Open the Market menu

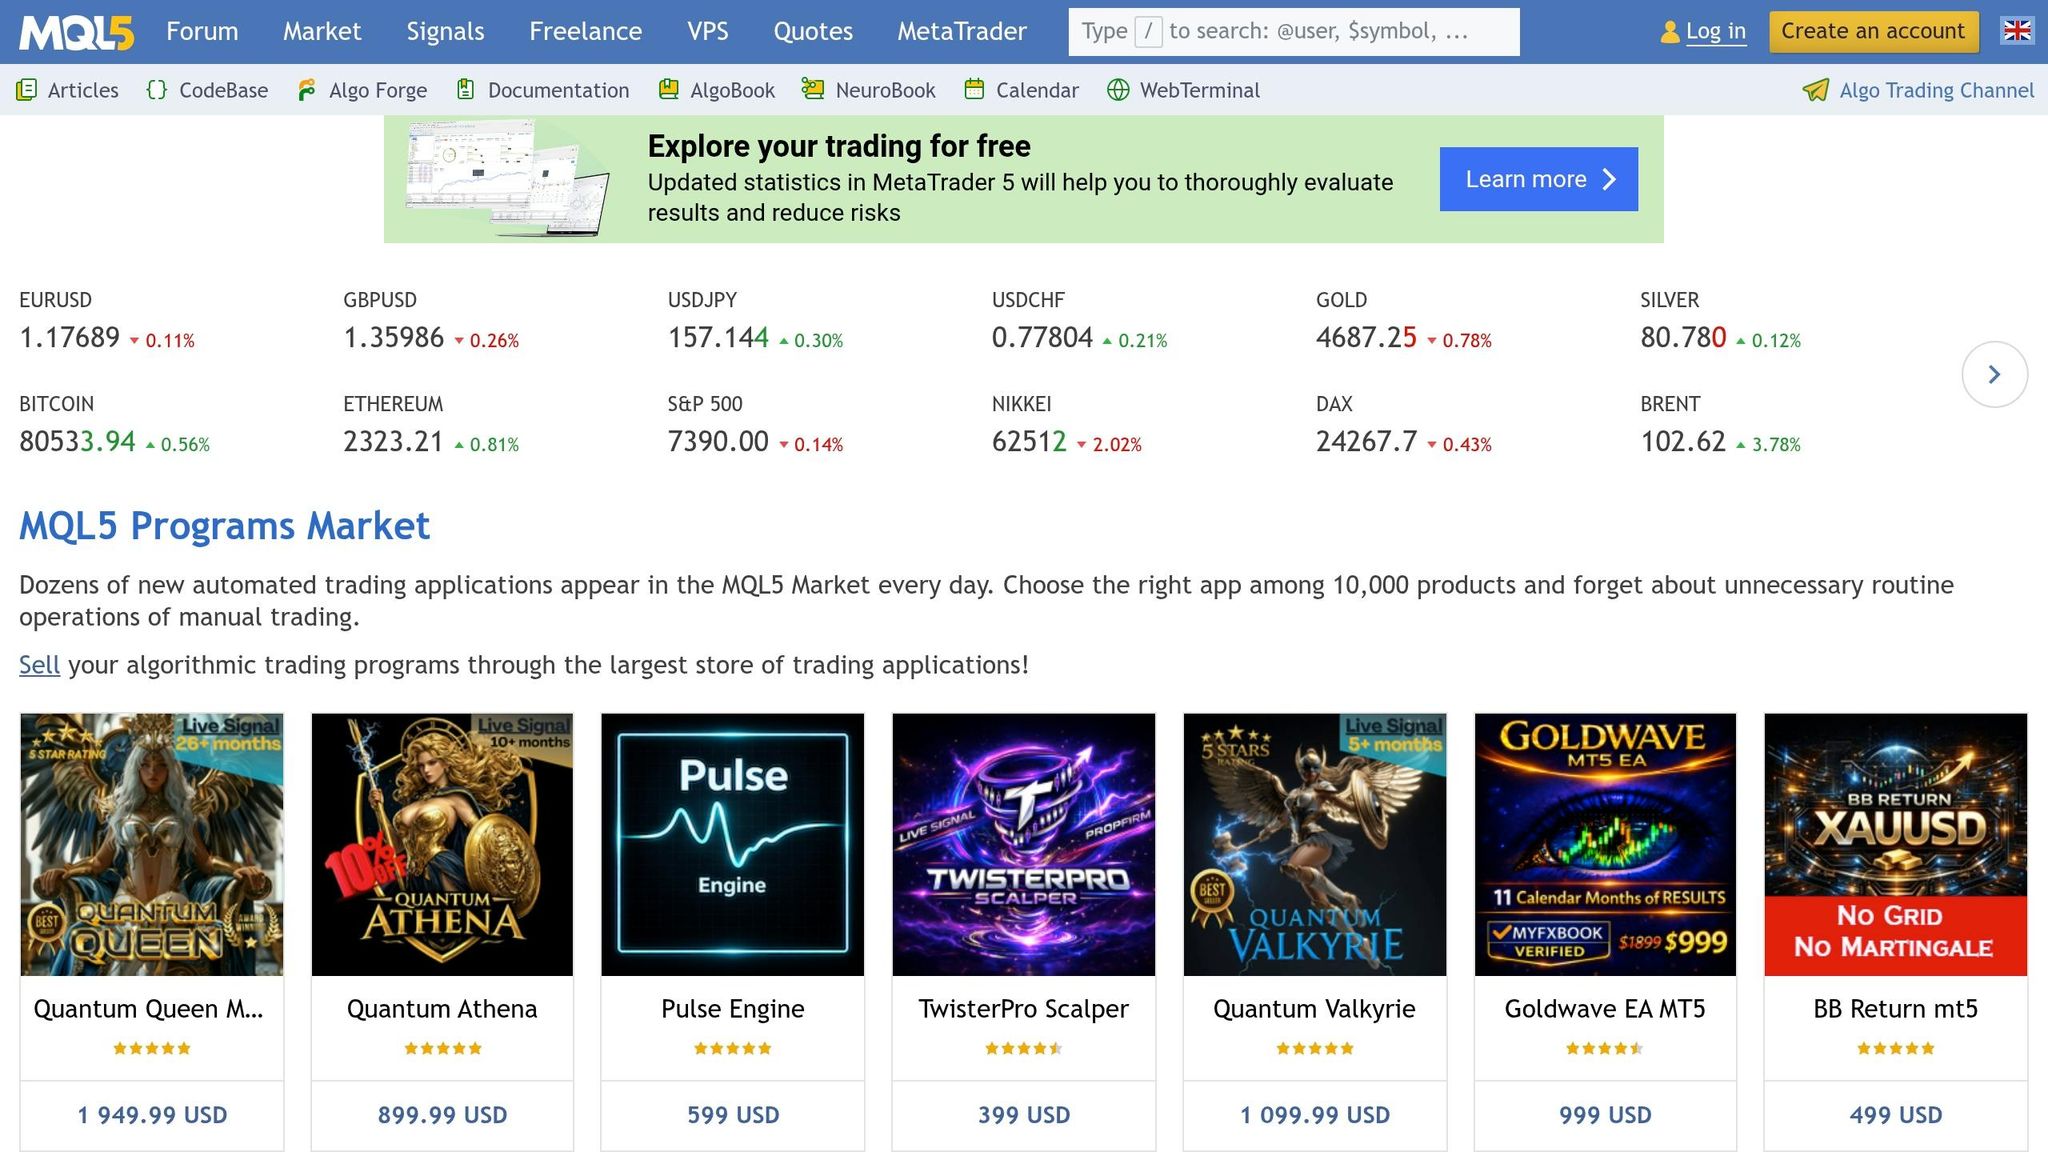pos(322,32)
